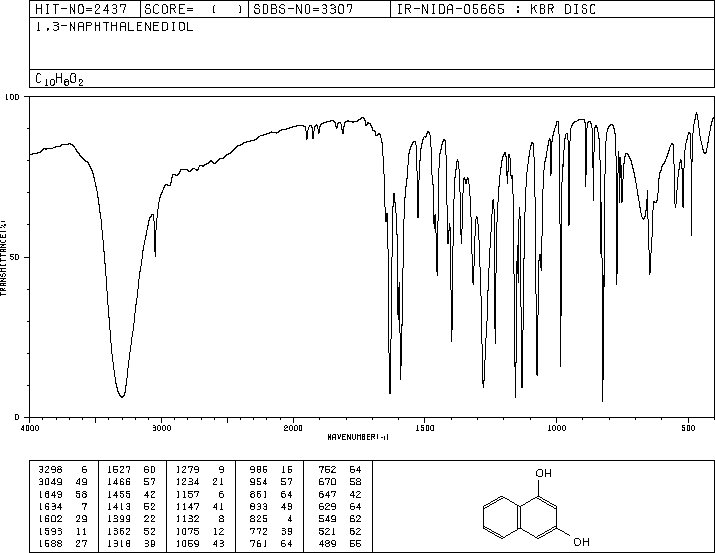715x553 pixels.
Task: Click the 954 peak table entry
Action: click(x=259, y=482)
